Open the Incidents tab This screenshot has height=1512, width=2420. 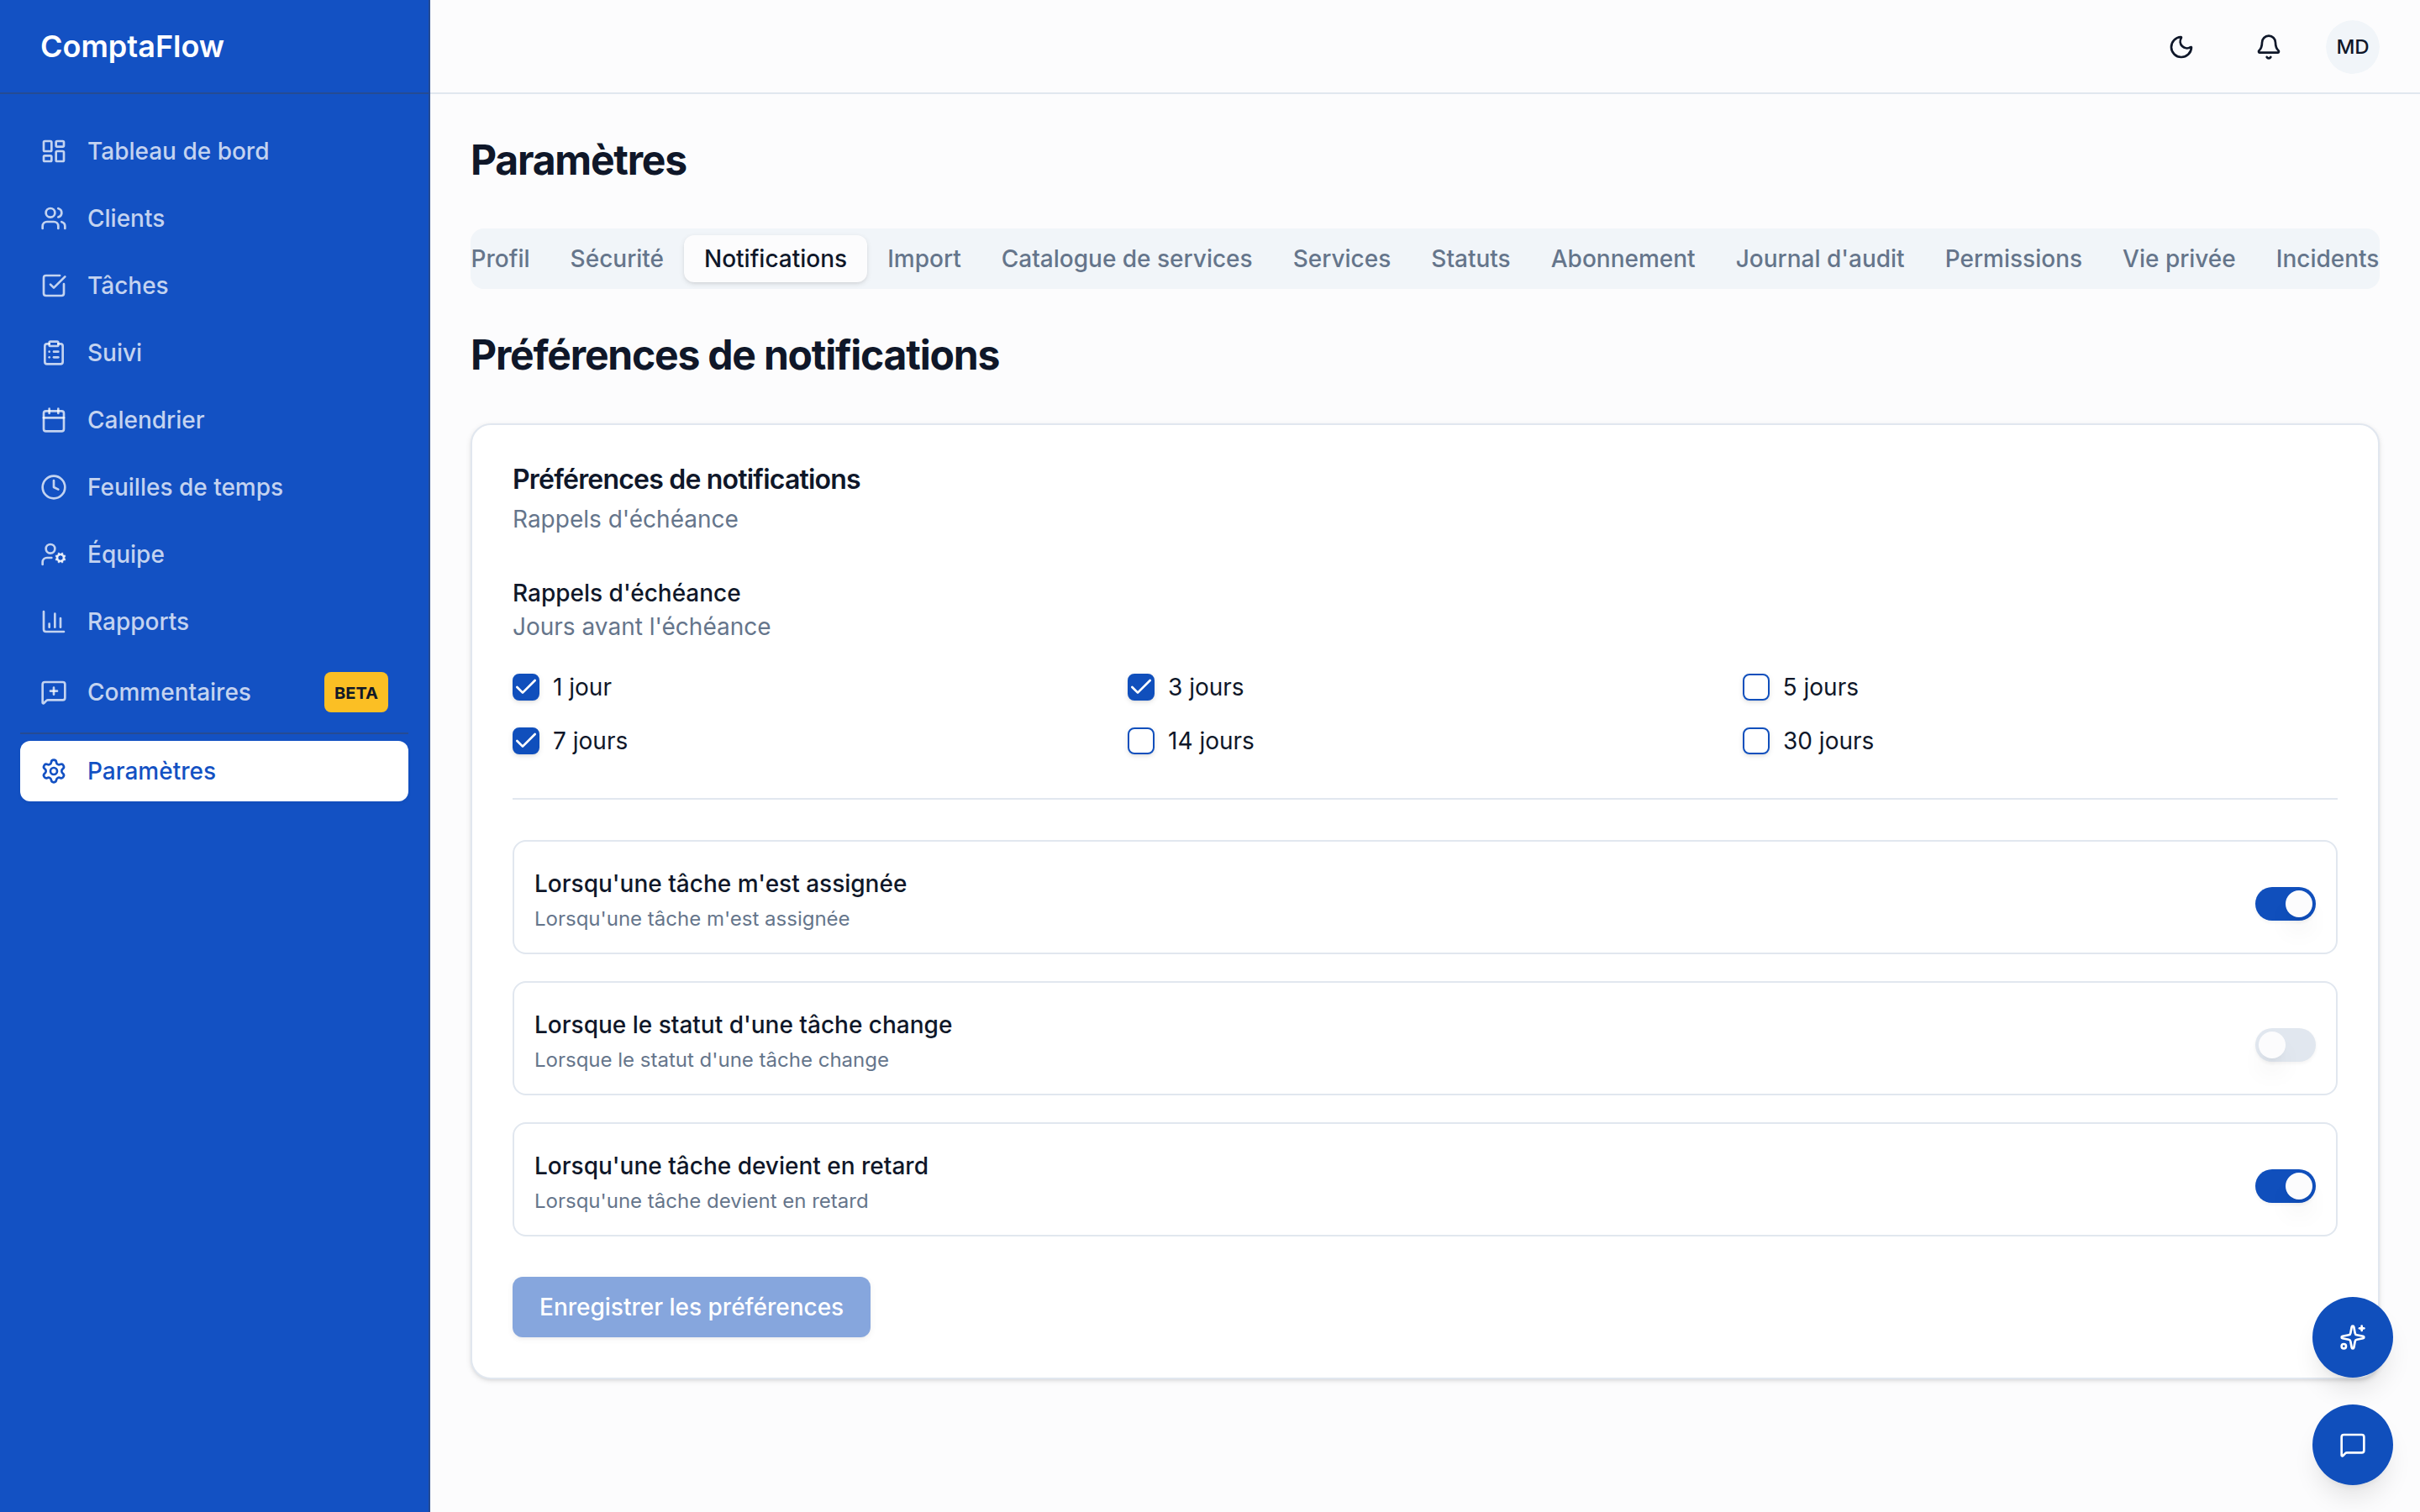point(2327,259)
